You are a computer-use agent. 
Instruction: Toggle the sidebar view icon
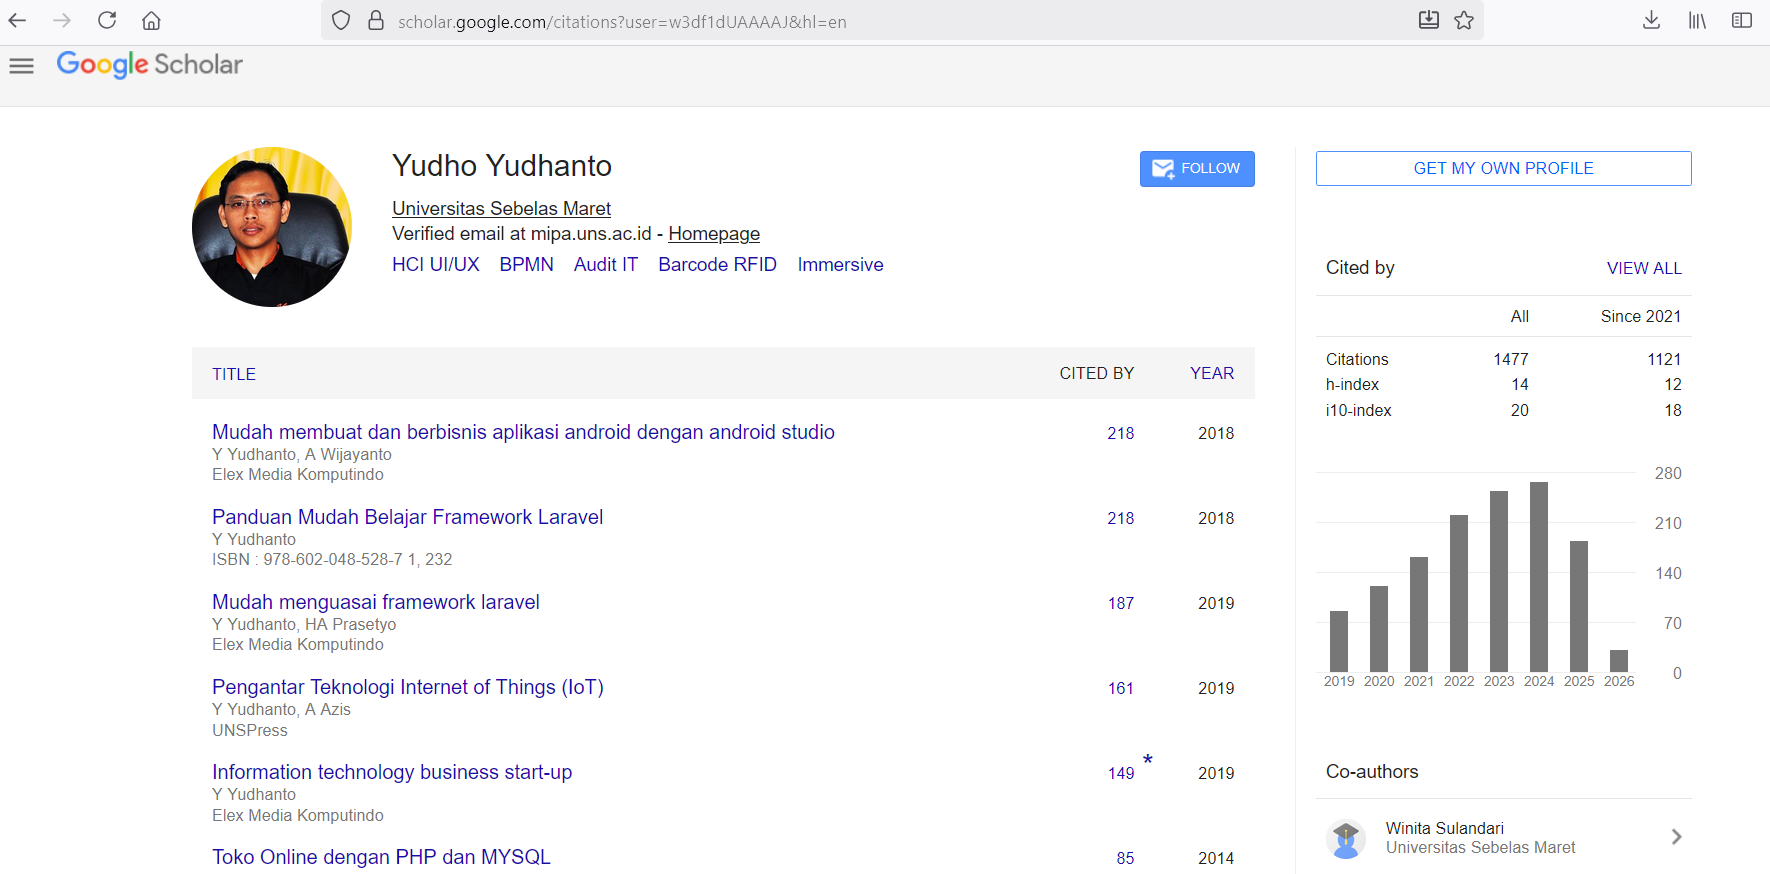click(1742, 20)
